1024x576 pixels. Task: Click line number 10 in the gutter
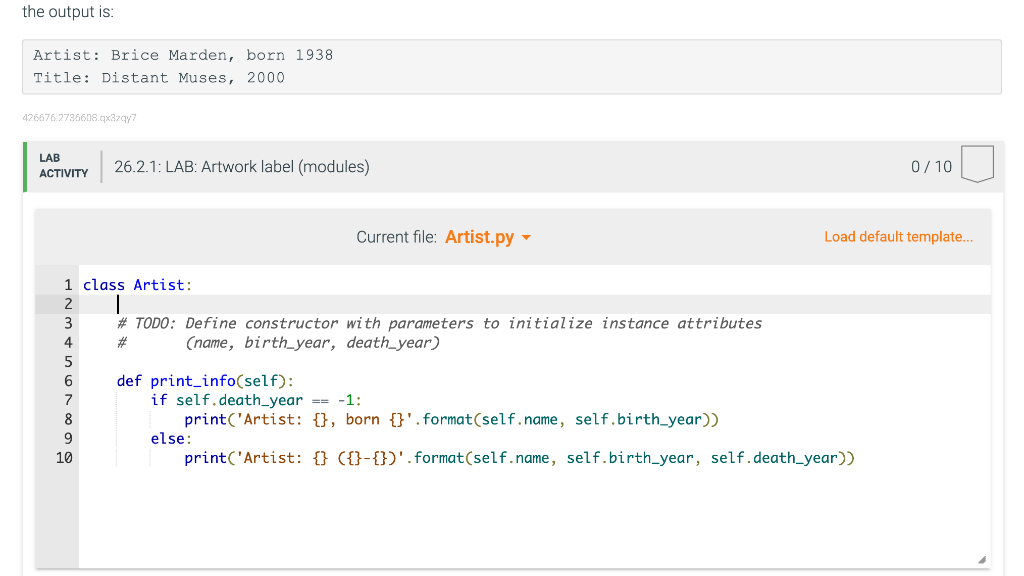click(x=64, y=457)
